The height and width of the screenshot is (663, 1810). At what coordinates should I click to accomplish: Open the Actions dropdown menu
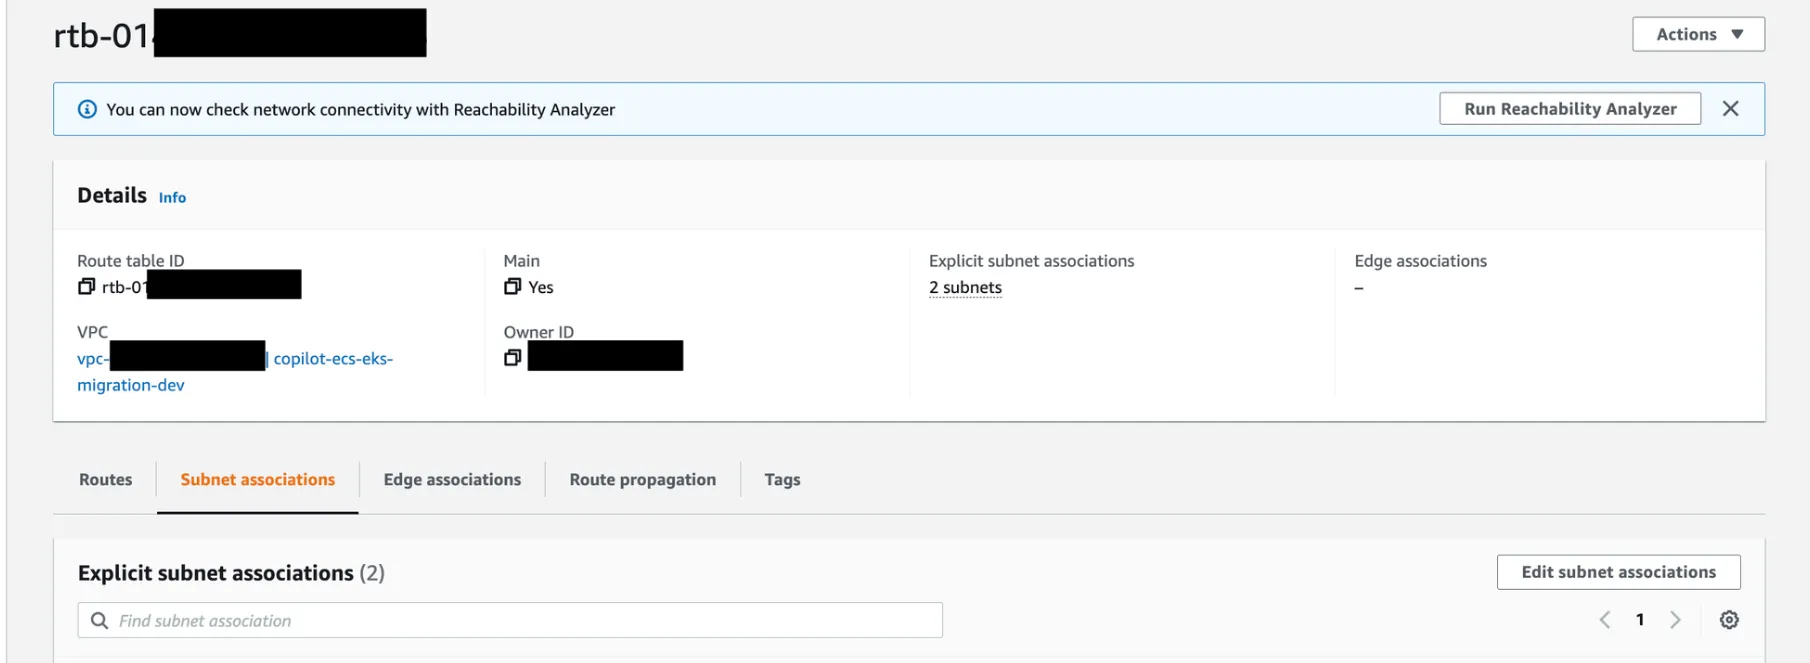(x=1698, y=34)
